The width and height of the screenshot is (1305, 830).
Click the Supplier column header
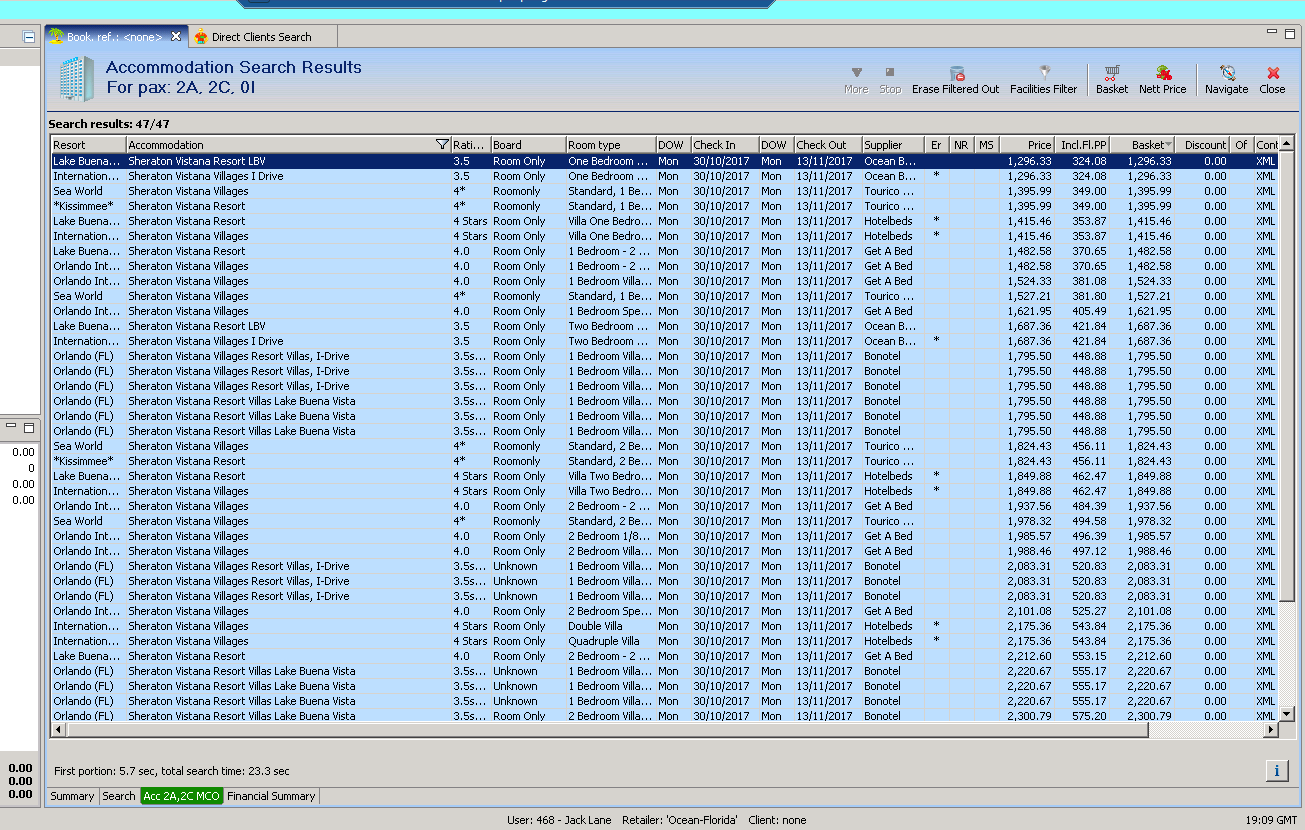894,145
